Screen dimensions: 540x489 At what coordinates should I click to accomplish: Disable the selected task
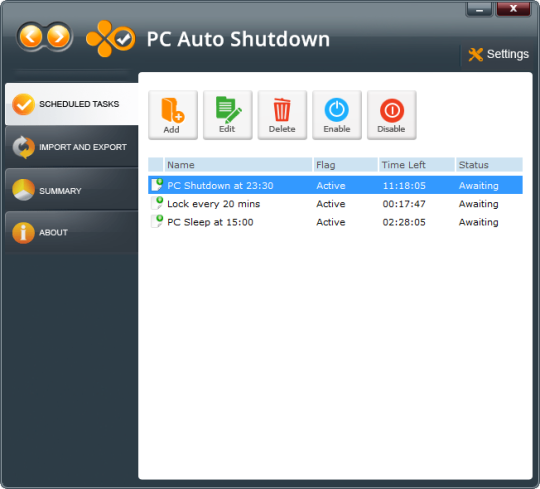tap(392, 115)
